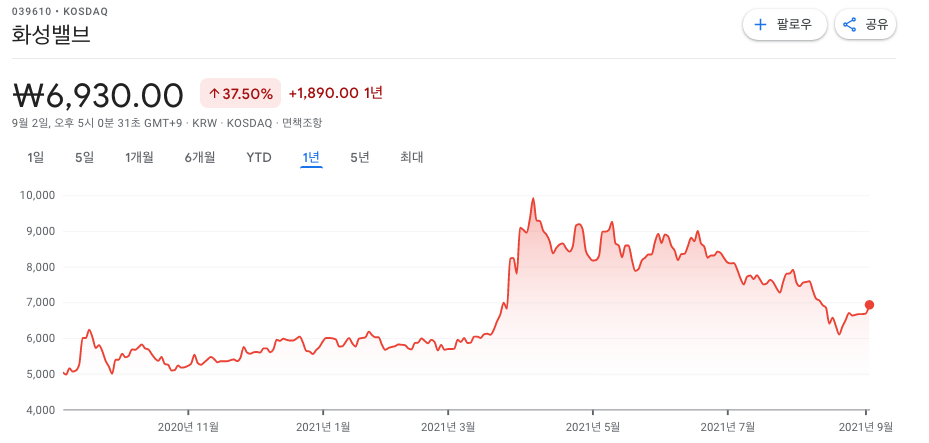929x443 pixels.
Task: Click the 2021년 7월 axis label
Action: point(728,426)
